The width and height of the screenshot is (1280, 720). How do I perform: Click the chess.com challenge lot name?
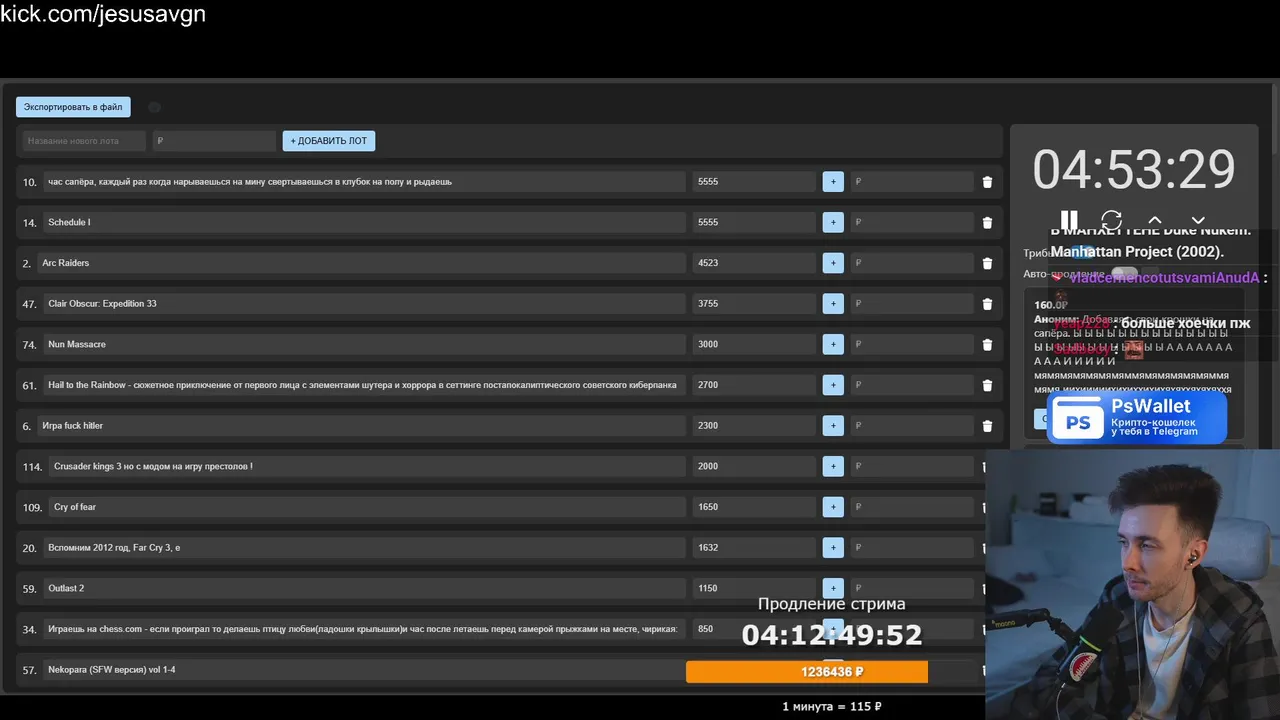[x=364, y=629]
